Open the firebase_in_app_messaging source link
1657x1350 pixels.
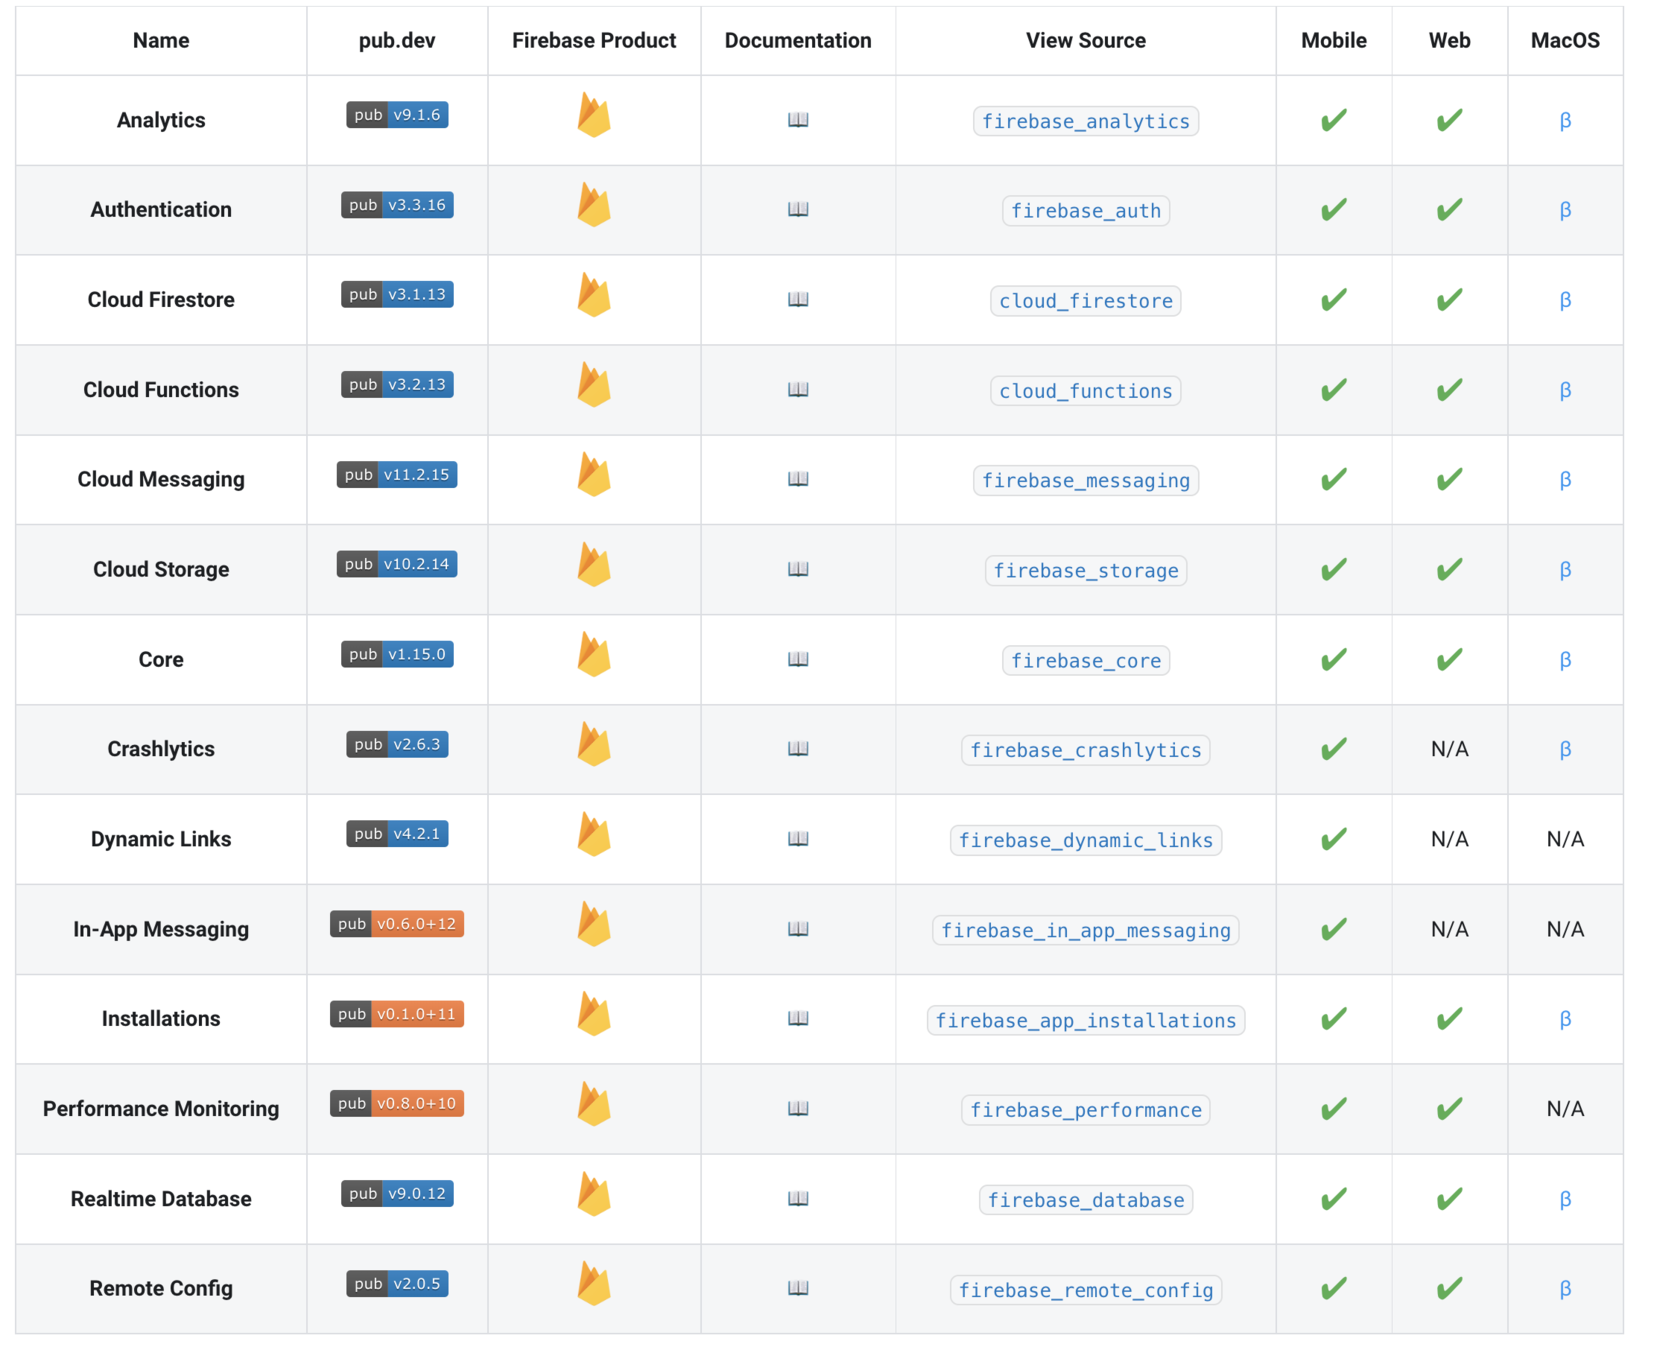tap(1086, 930)
